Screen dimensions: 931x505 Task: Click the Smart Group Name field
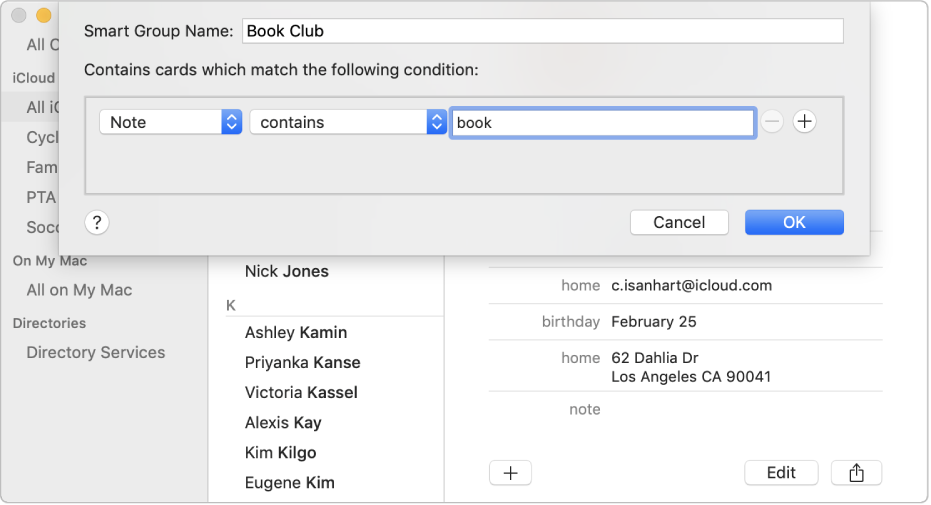pos(543,31)
